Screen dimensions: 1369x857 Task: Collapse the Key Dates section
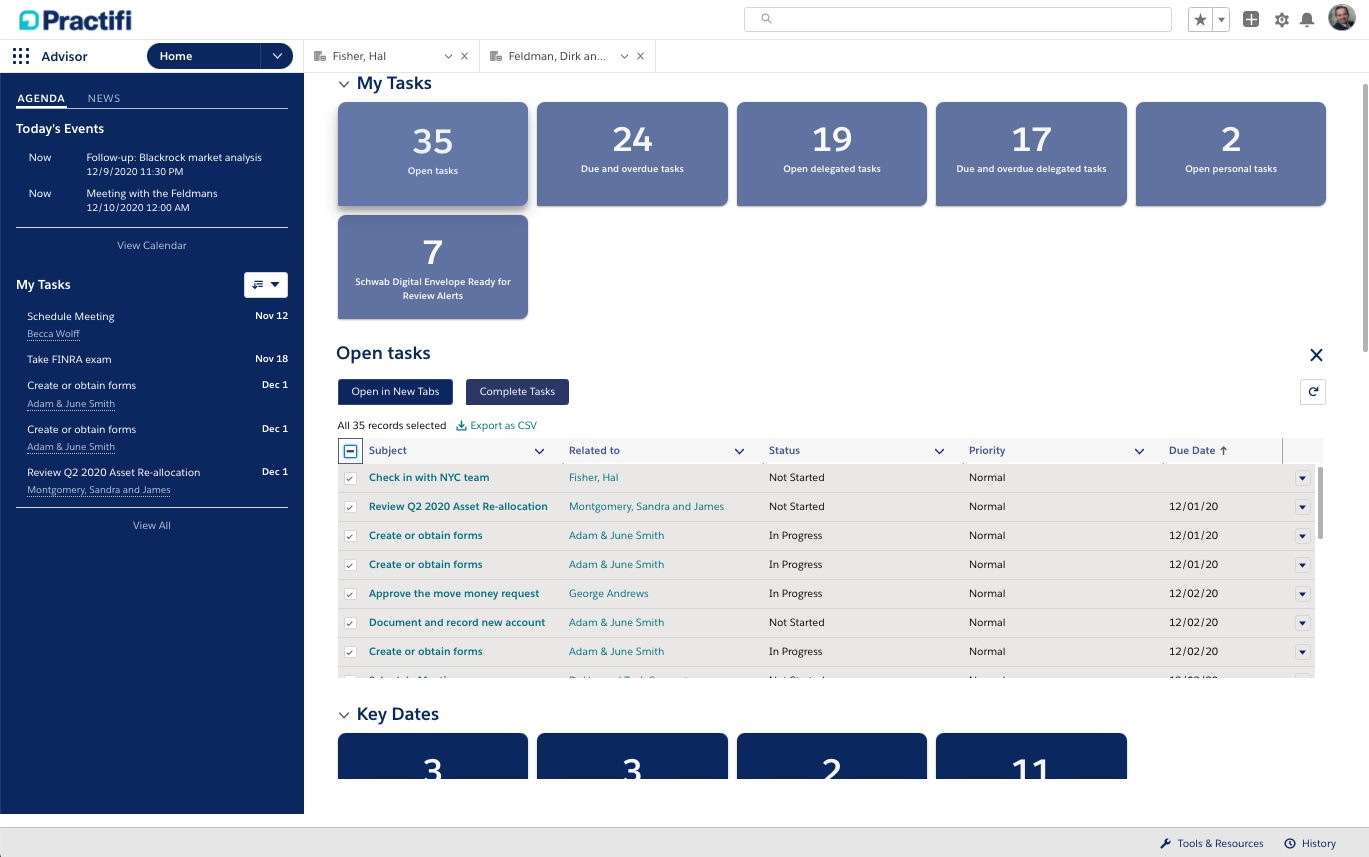tap(344, 715)
